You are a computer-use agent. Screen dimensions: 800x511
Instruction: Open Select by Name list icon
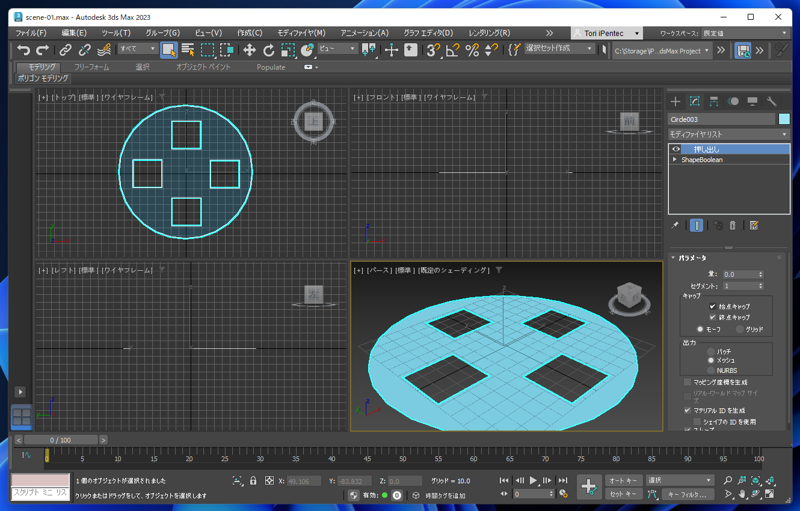pyautogui.click(x=188, y=50)
